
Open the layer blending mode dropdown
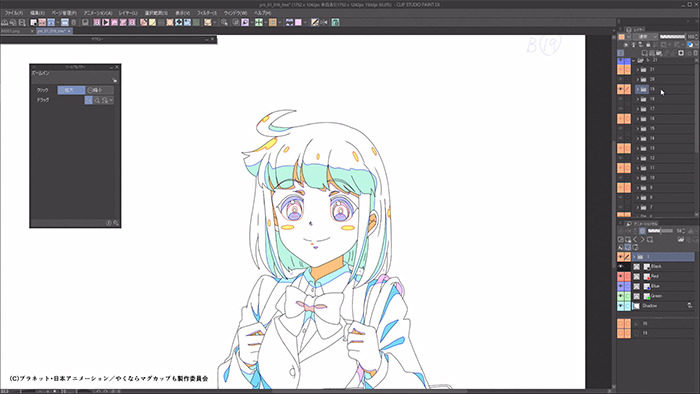tap(647, 37)
